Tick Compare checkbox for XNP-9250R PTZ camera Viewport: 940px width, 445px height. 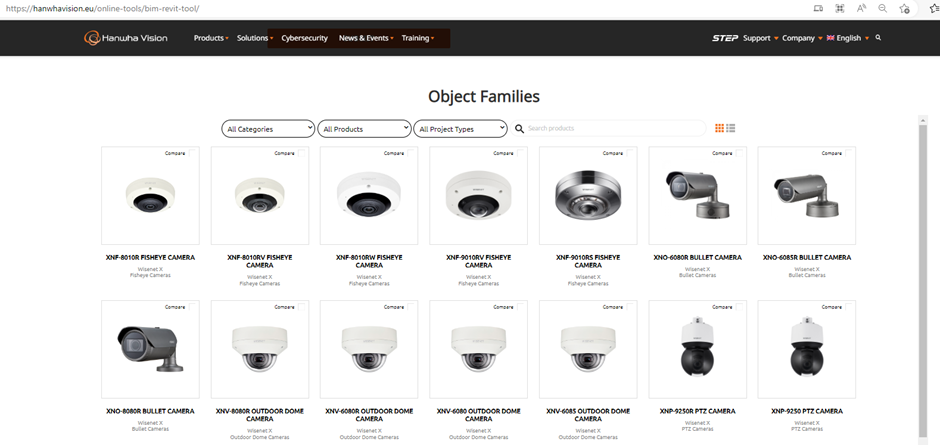[x=740, y=307]
